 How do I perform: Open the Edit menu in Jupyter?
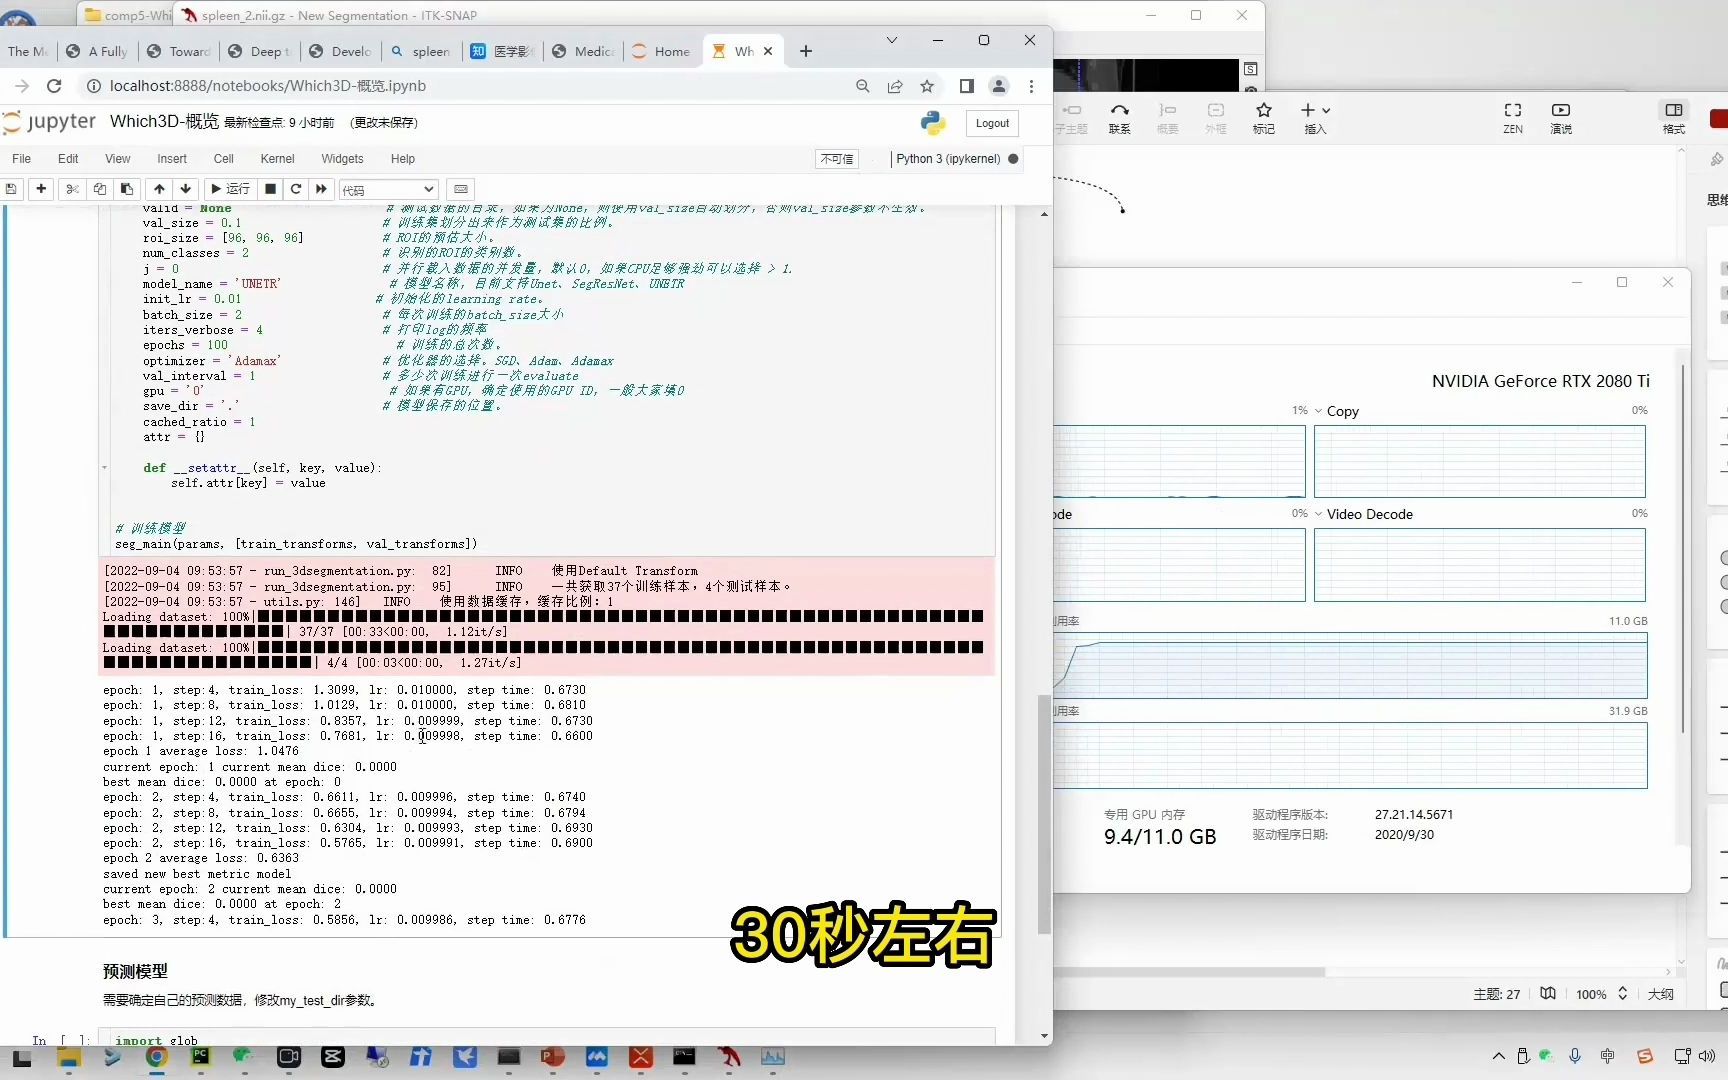(68, 159)
